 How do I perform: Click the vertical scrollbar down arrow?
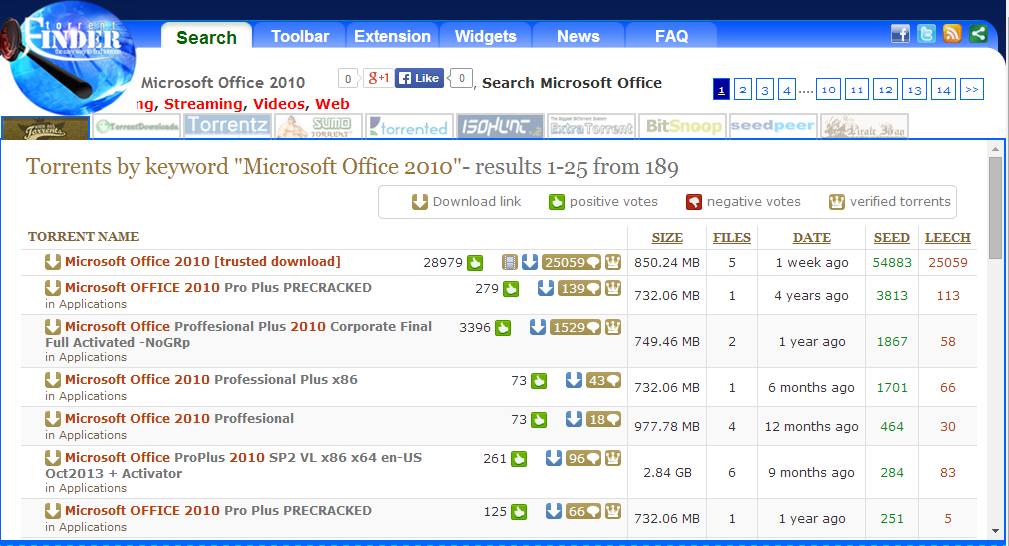(995, 530)
